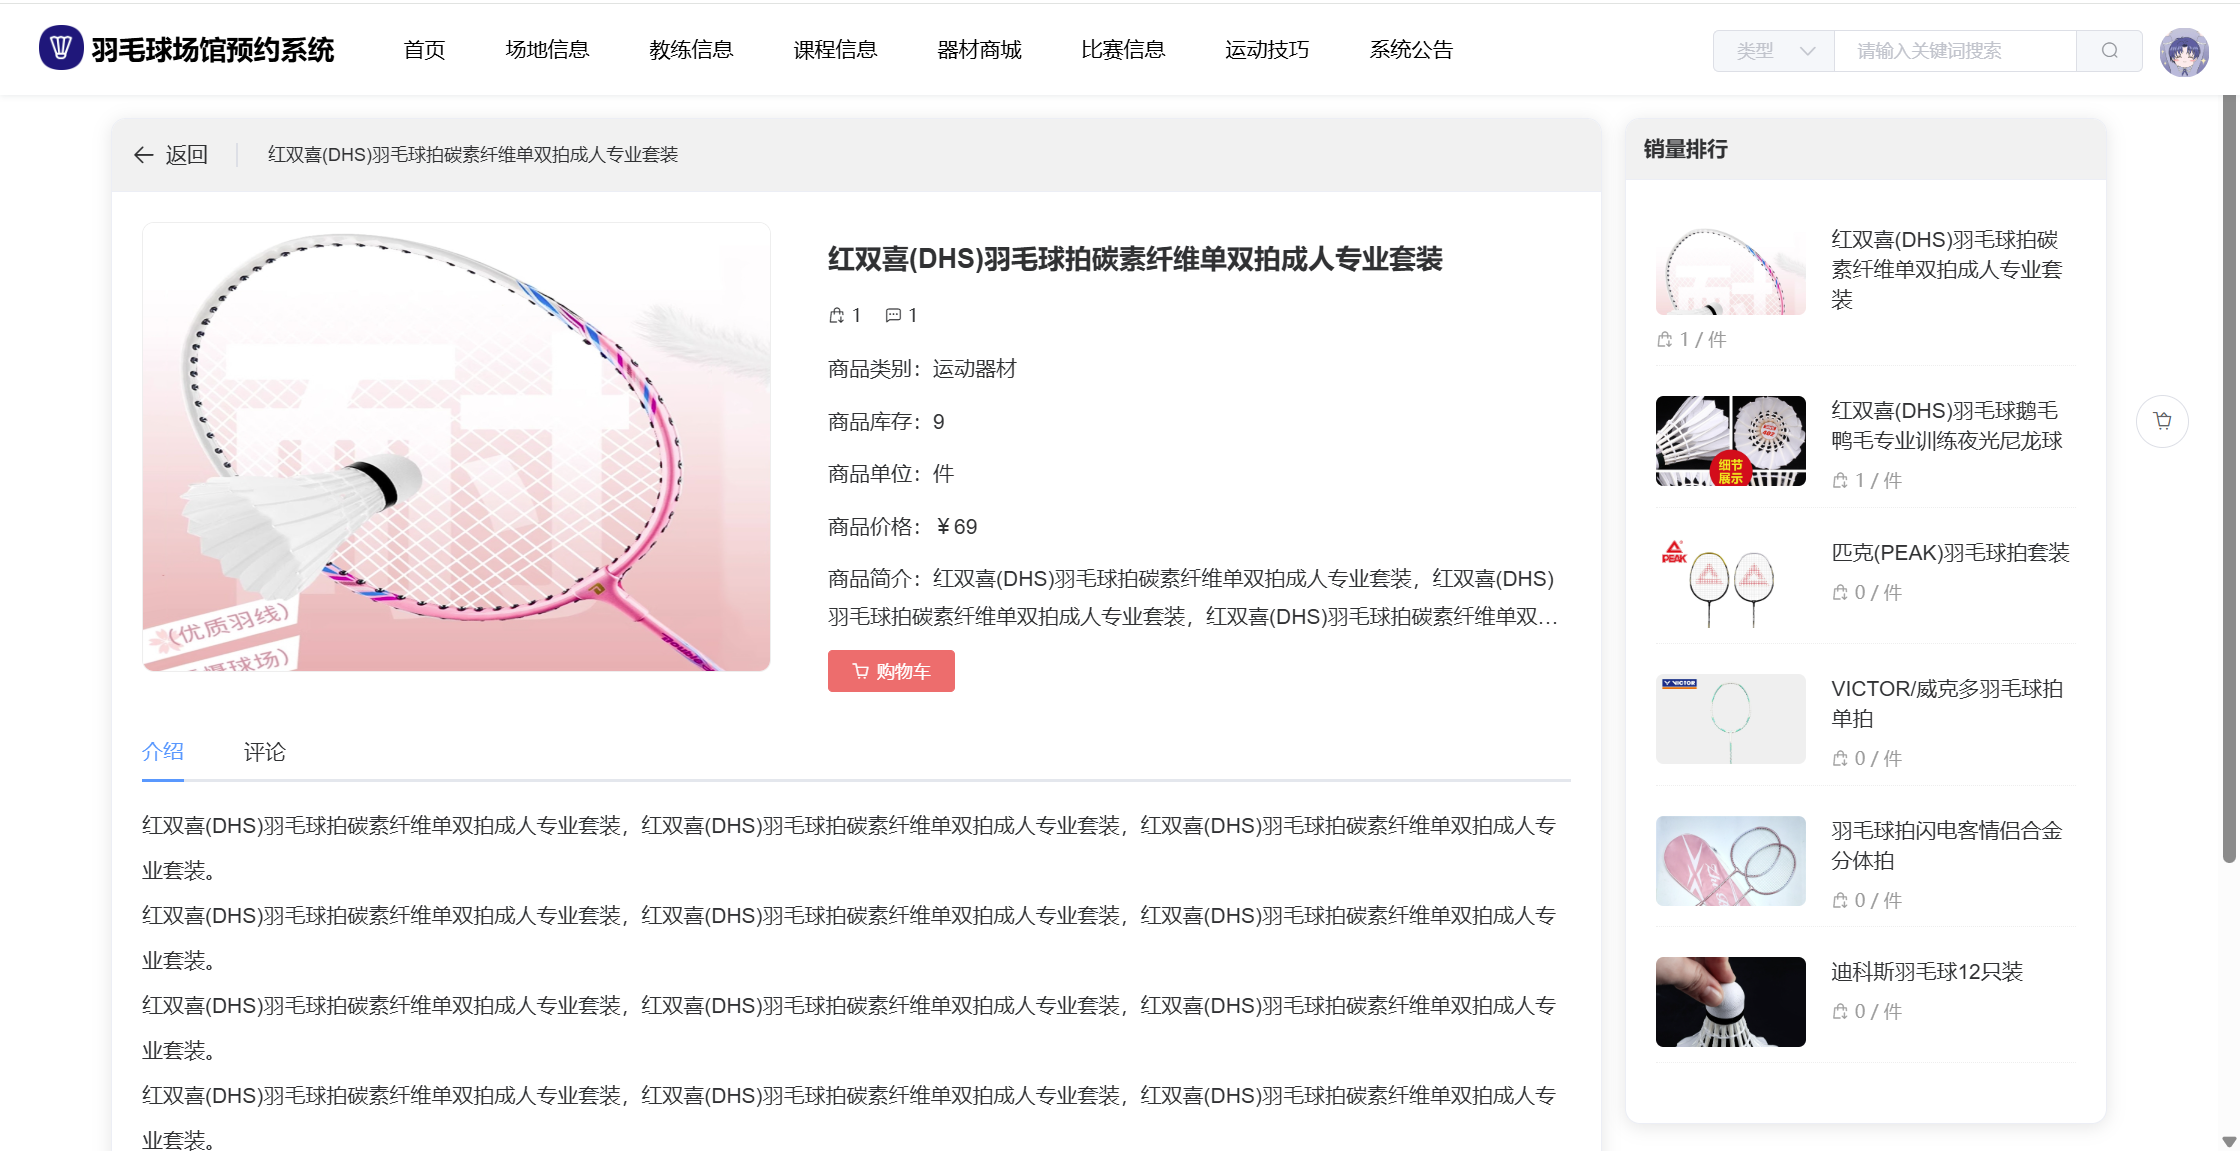Click the back arrow icon
The height and width of the screenshot is (1151, 2240).
click(144, 155)
